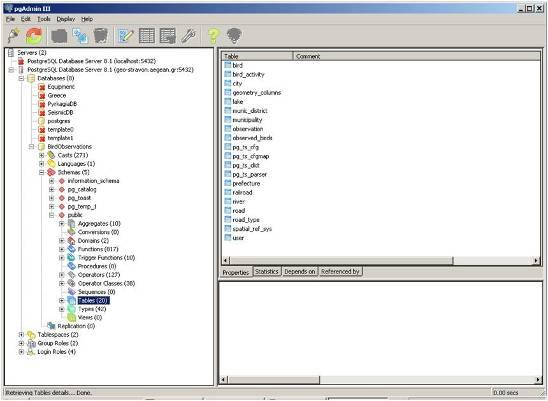Click the Tablespaces node icon

[x=31, y=335]
